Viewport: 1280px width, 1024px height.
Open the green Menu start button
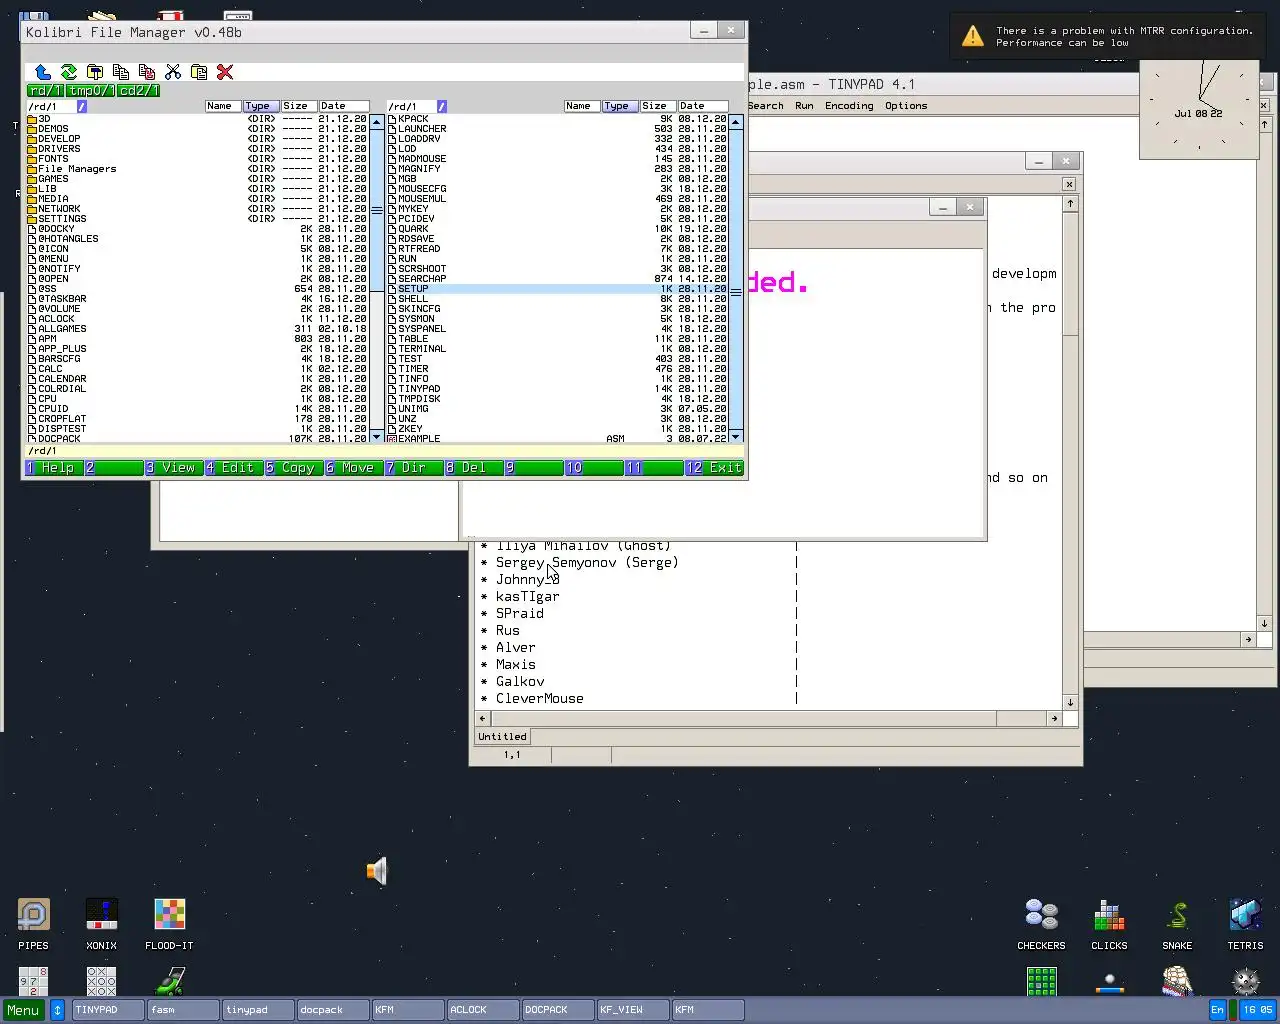point(23,1010)
